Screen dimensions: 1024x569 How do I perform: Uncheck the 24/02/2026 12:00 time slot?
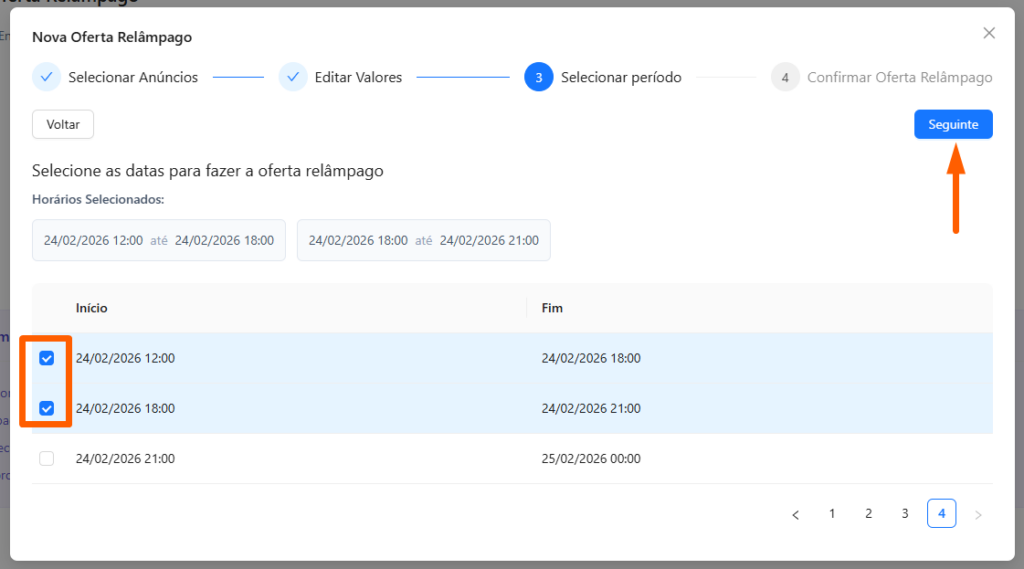(46, 358)
